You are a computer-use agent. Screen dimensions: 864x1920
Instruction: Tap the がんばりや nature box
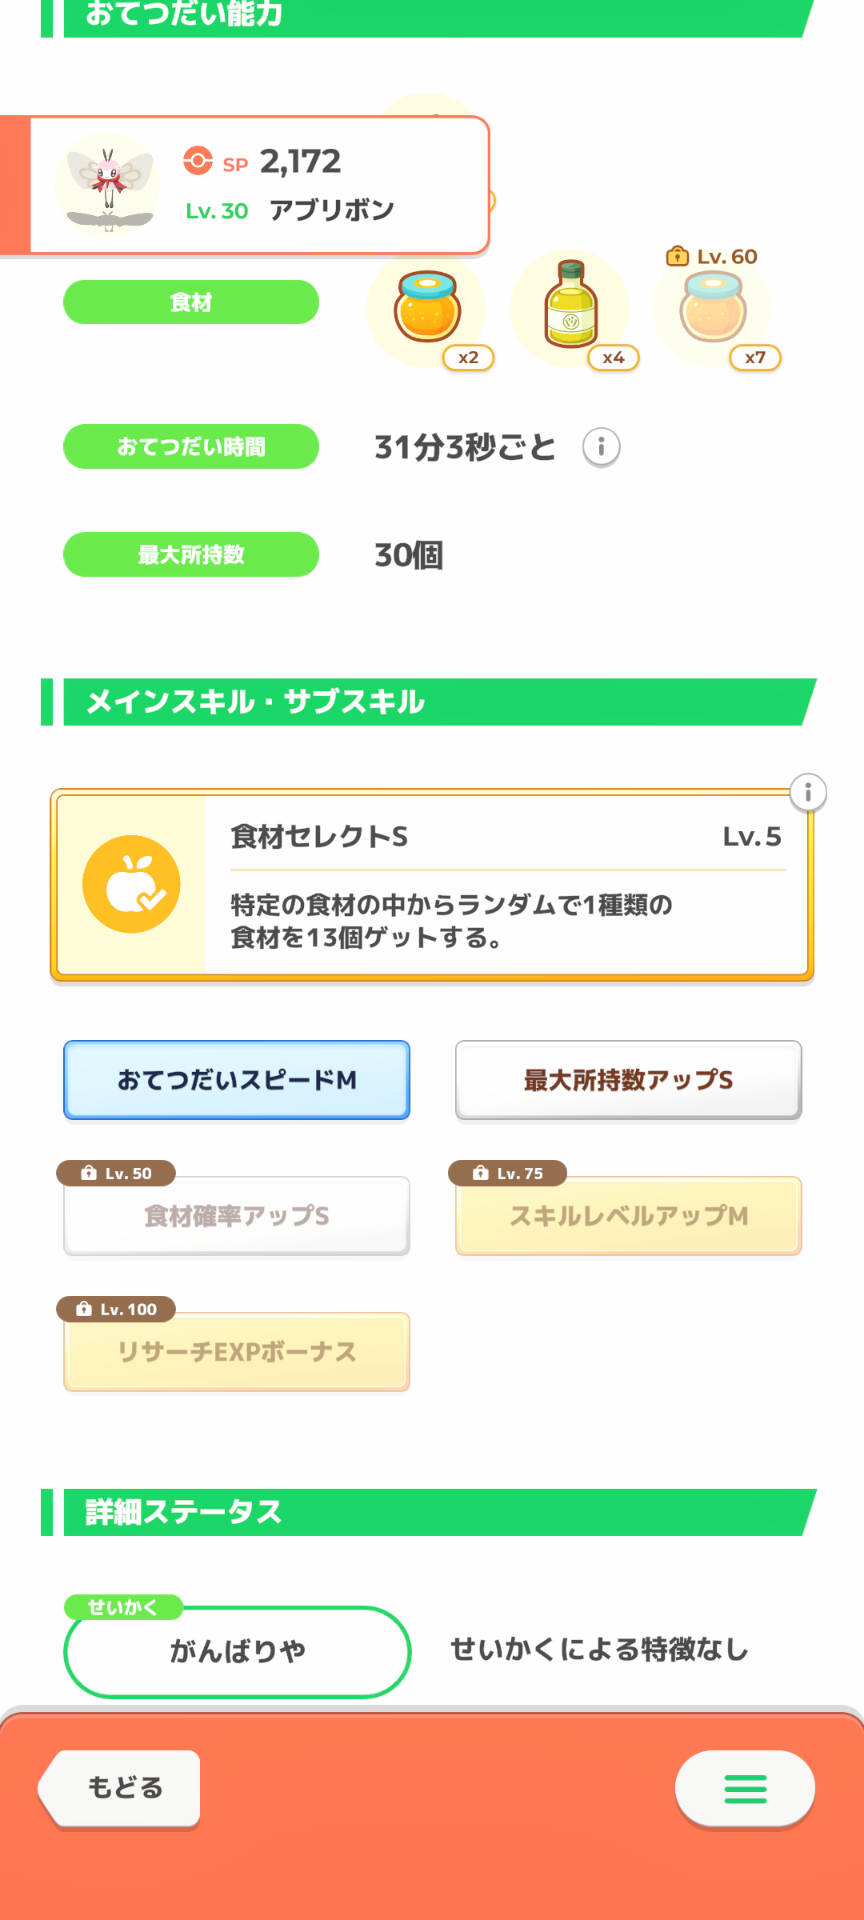(x=237, y=1651)
